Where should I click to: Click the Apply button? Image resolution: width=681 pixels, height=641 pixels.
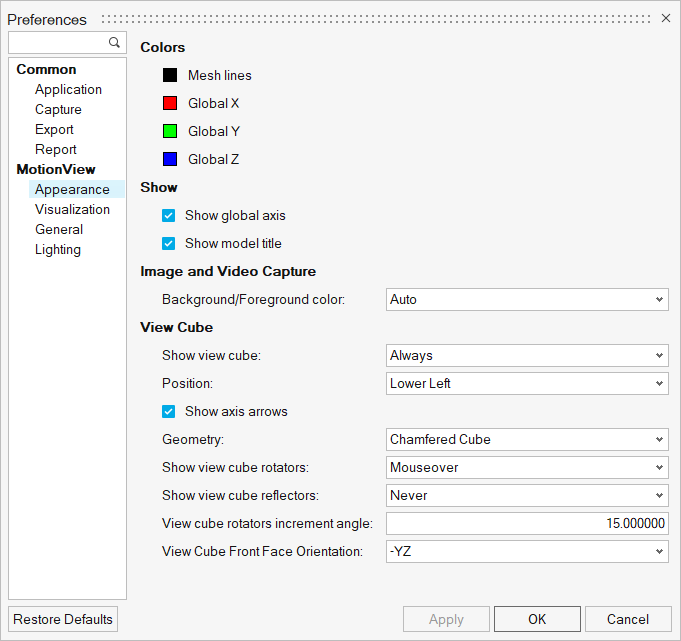(446, 619)
